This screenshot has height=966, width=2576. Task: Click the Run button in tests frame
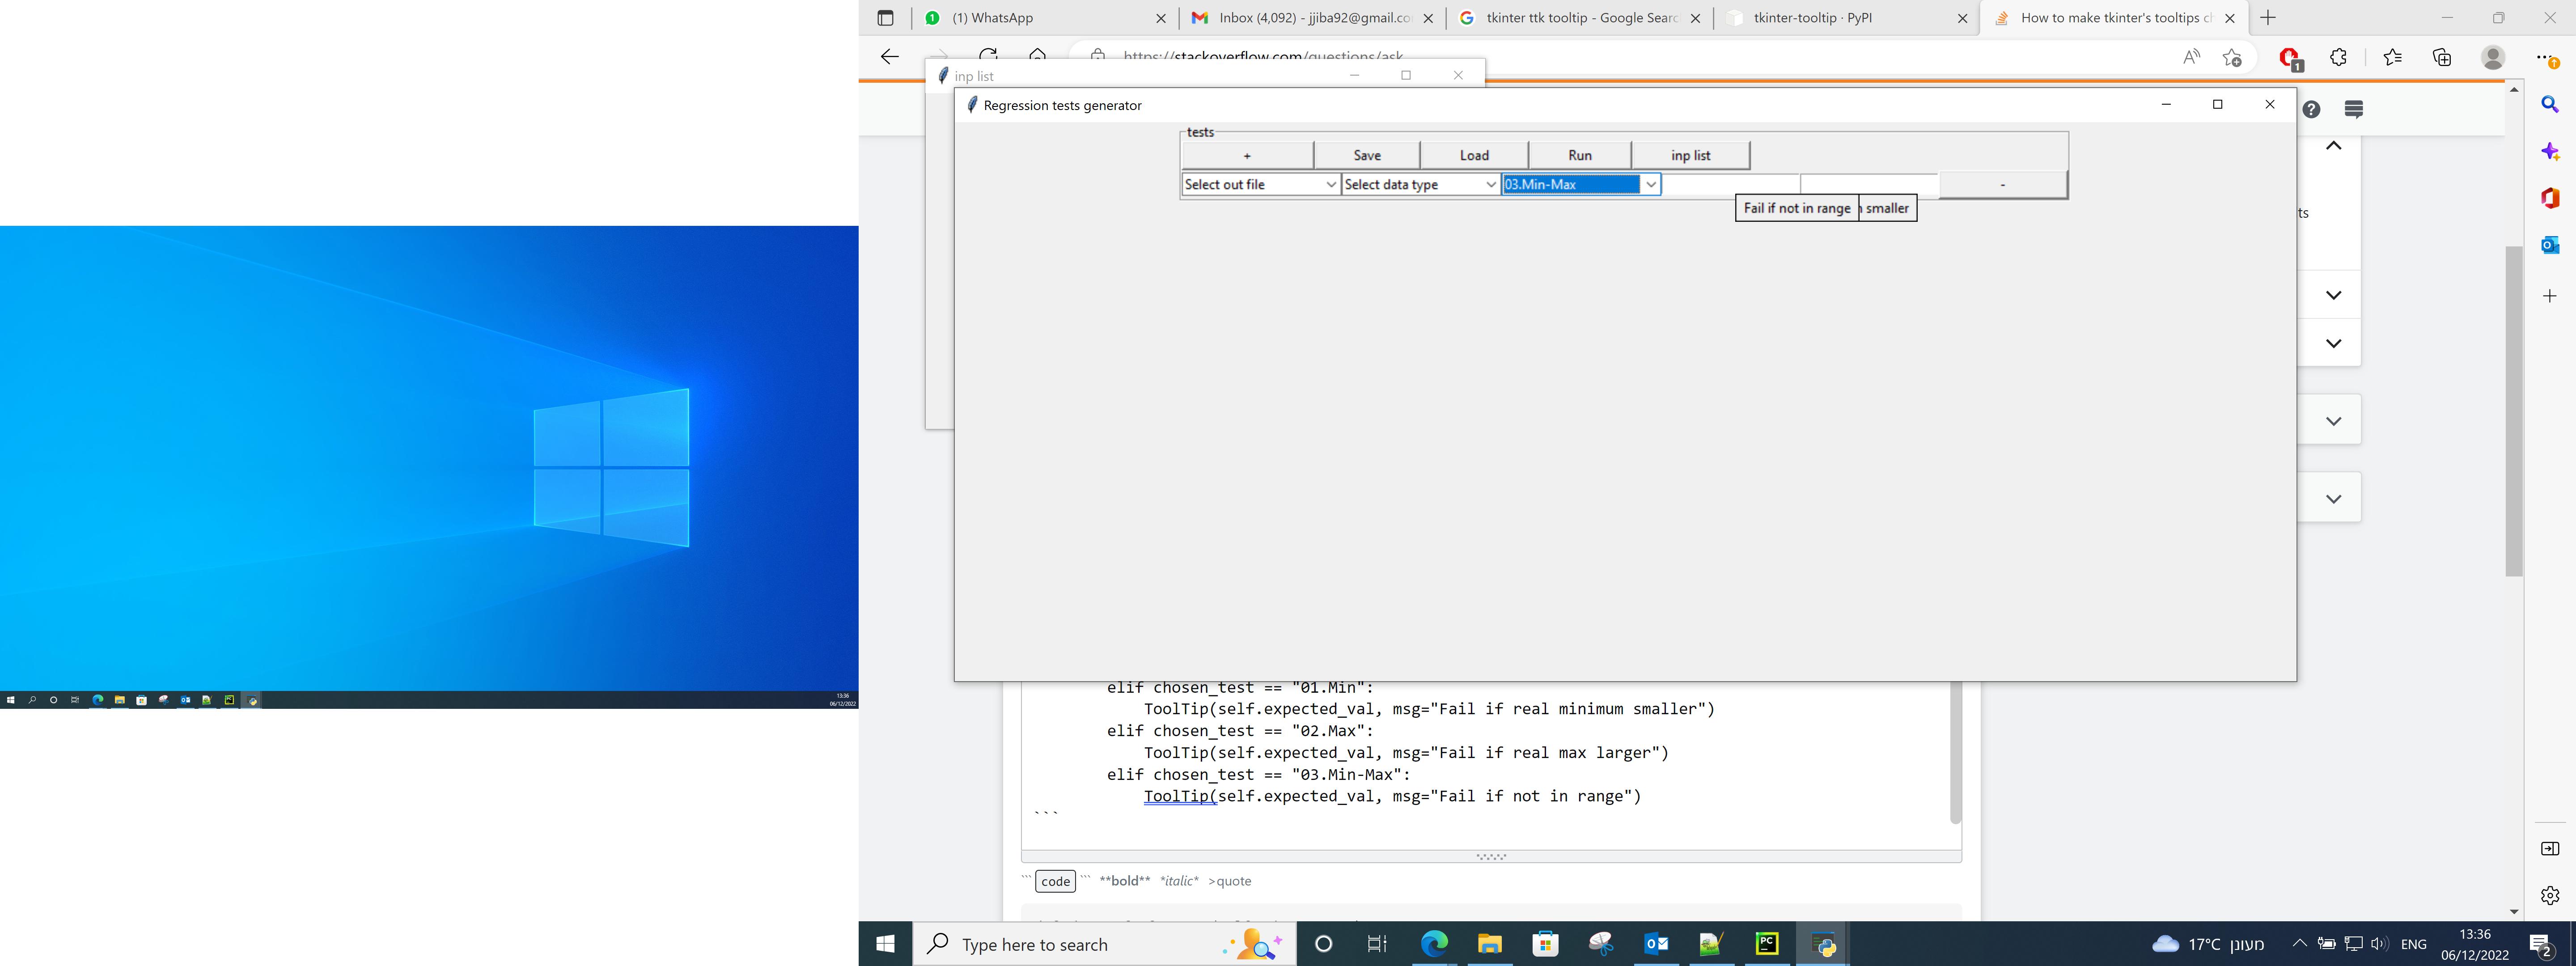coord(1580,155)
